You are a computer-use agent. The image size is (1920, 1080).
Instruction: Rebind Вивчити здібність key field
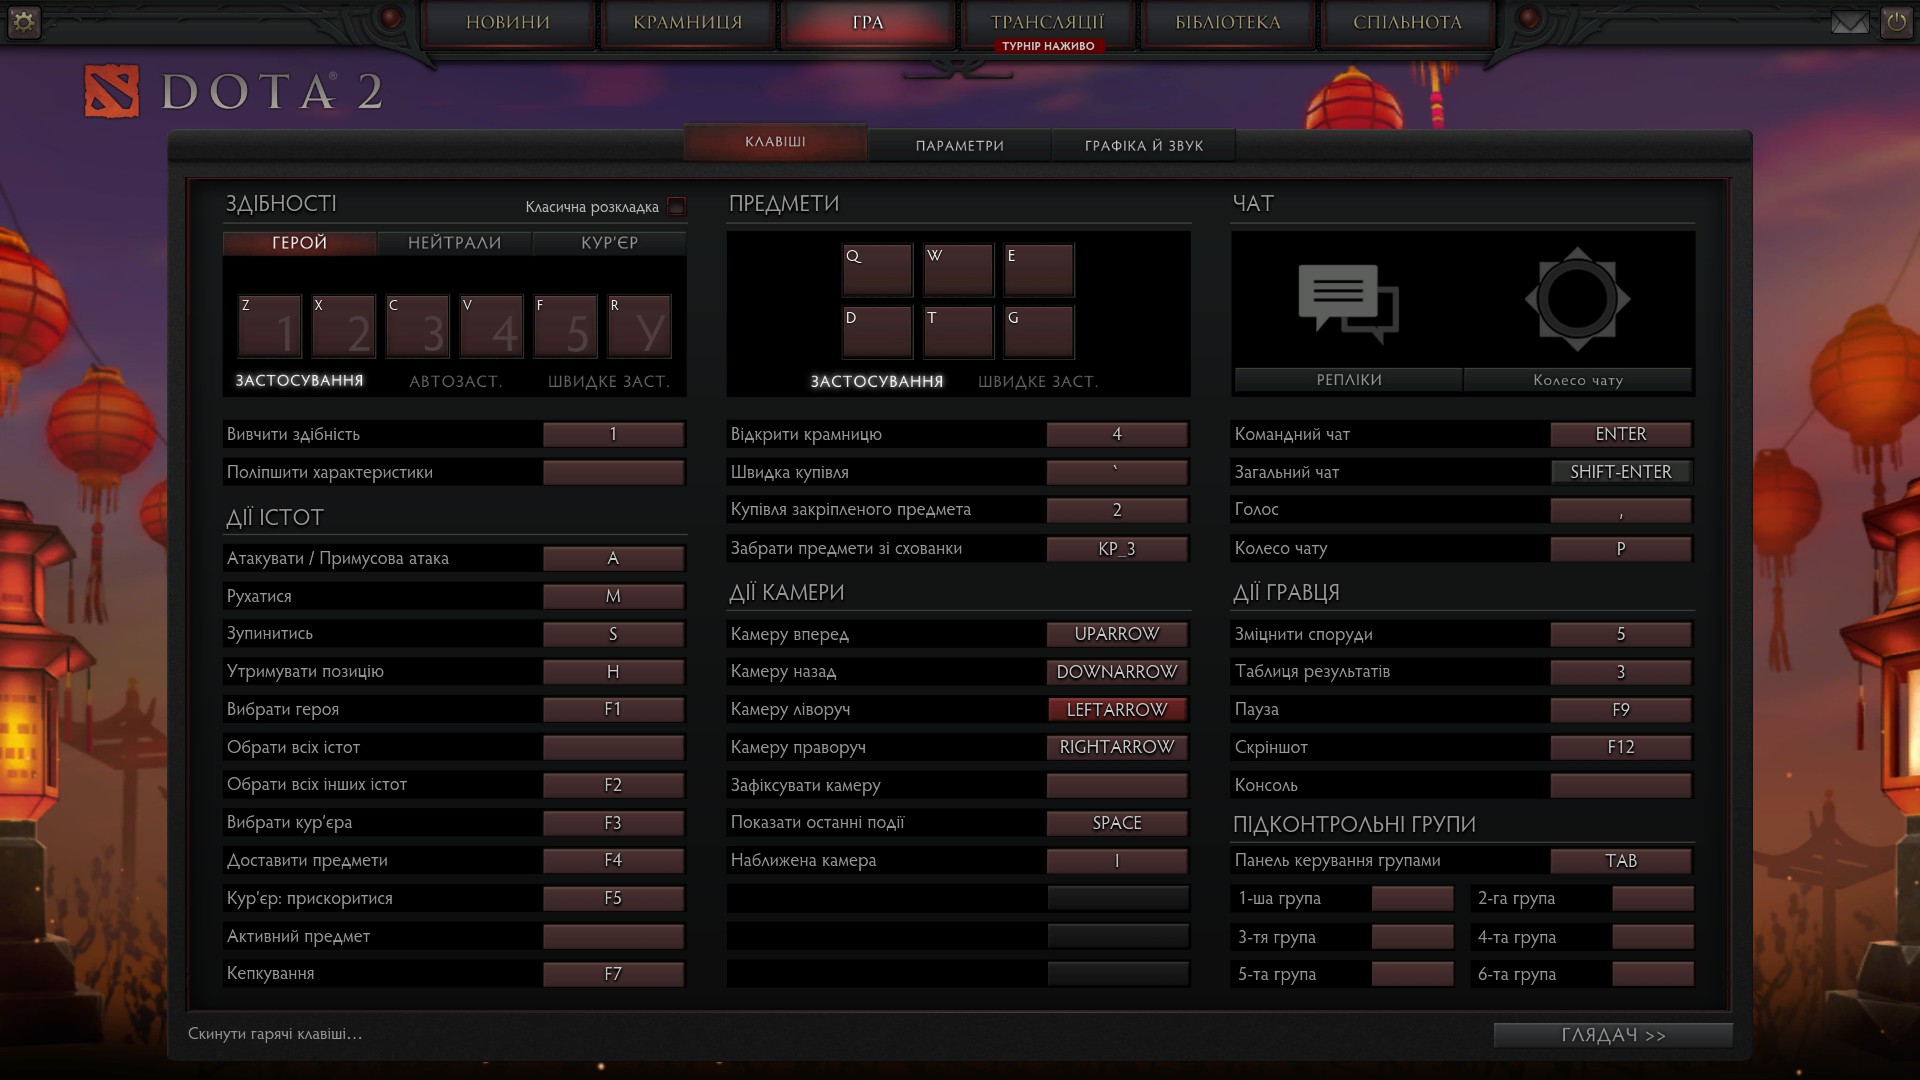pyautogui.click(x=613, y=434)
